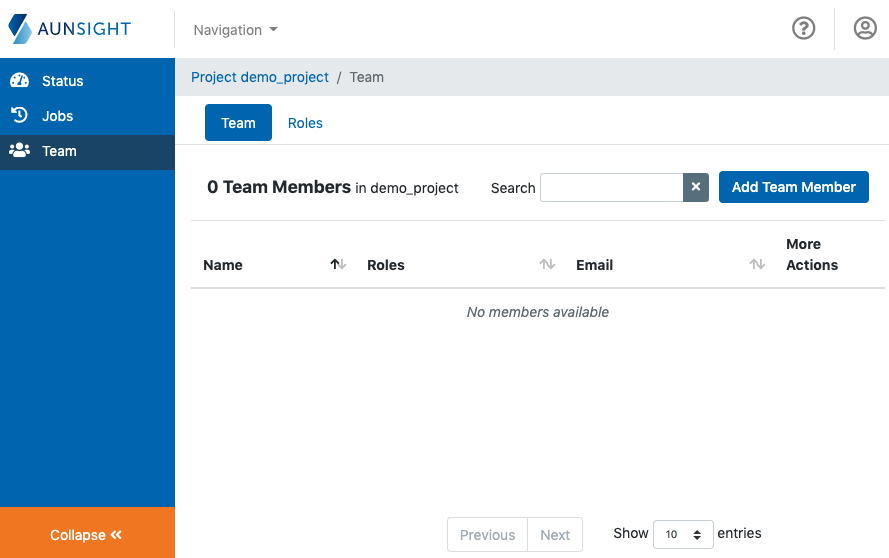Click the Add Team Member button
The image size is (889, 558).
793,187
